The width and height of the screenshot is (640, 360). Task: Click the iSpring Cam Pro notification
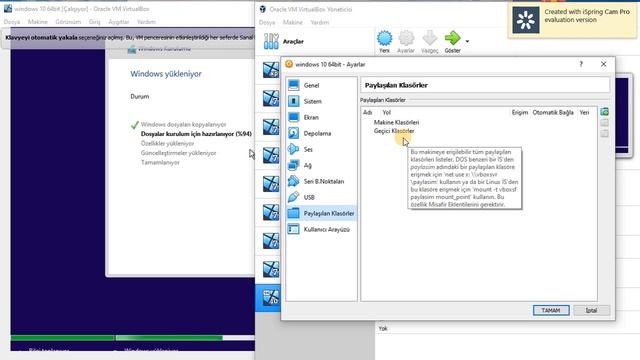point(571,20)
